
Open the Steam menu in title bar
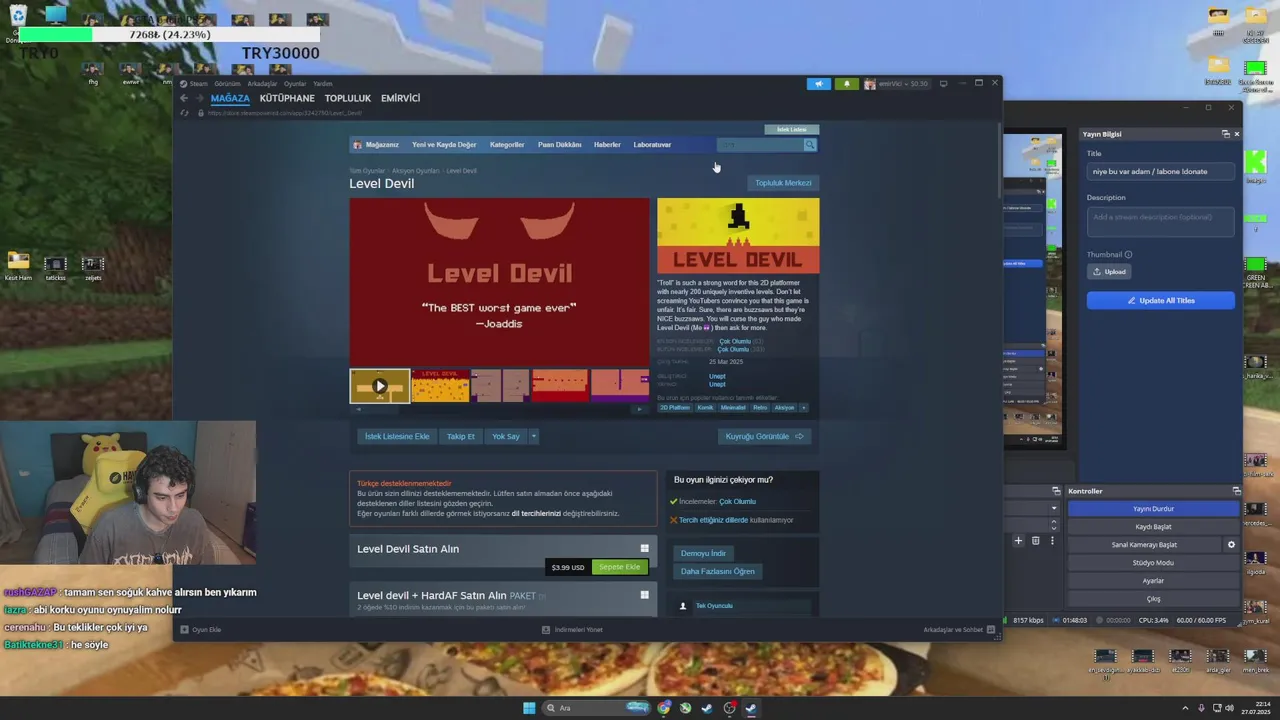tap(199, 84)
